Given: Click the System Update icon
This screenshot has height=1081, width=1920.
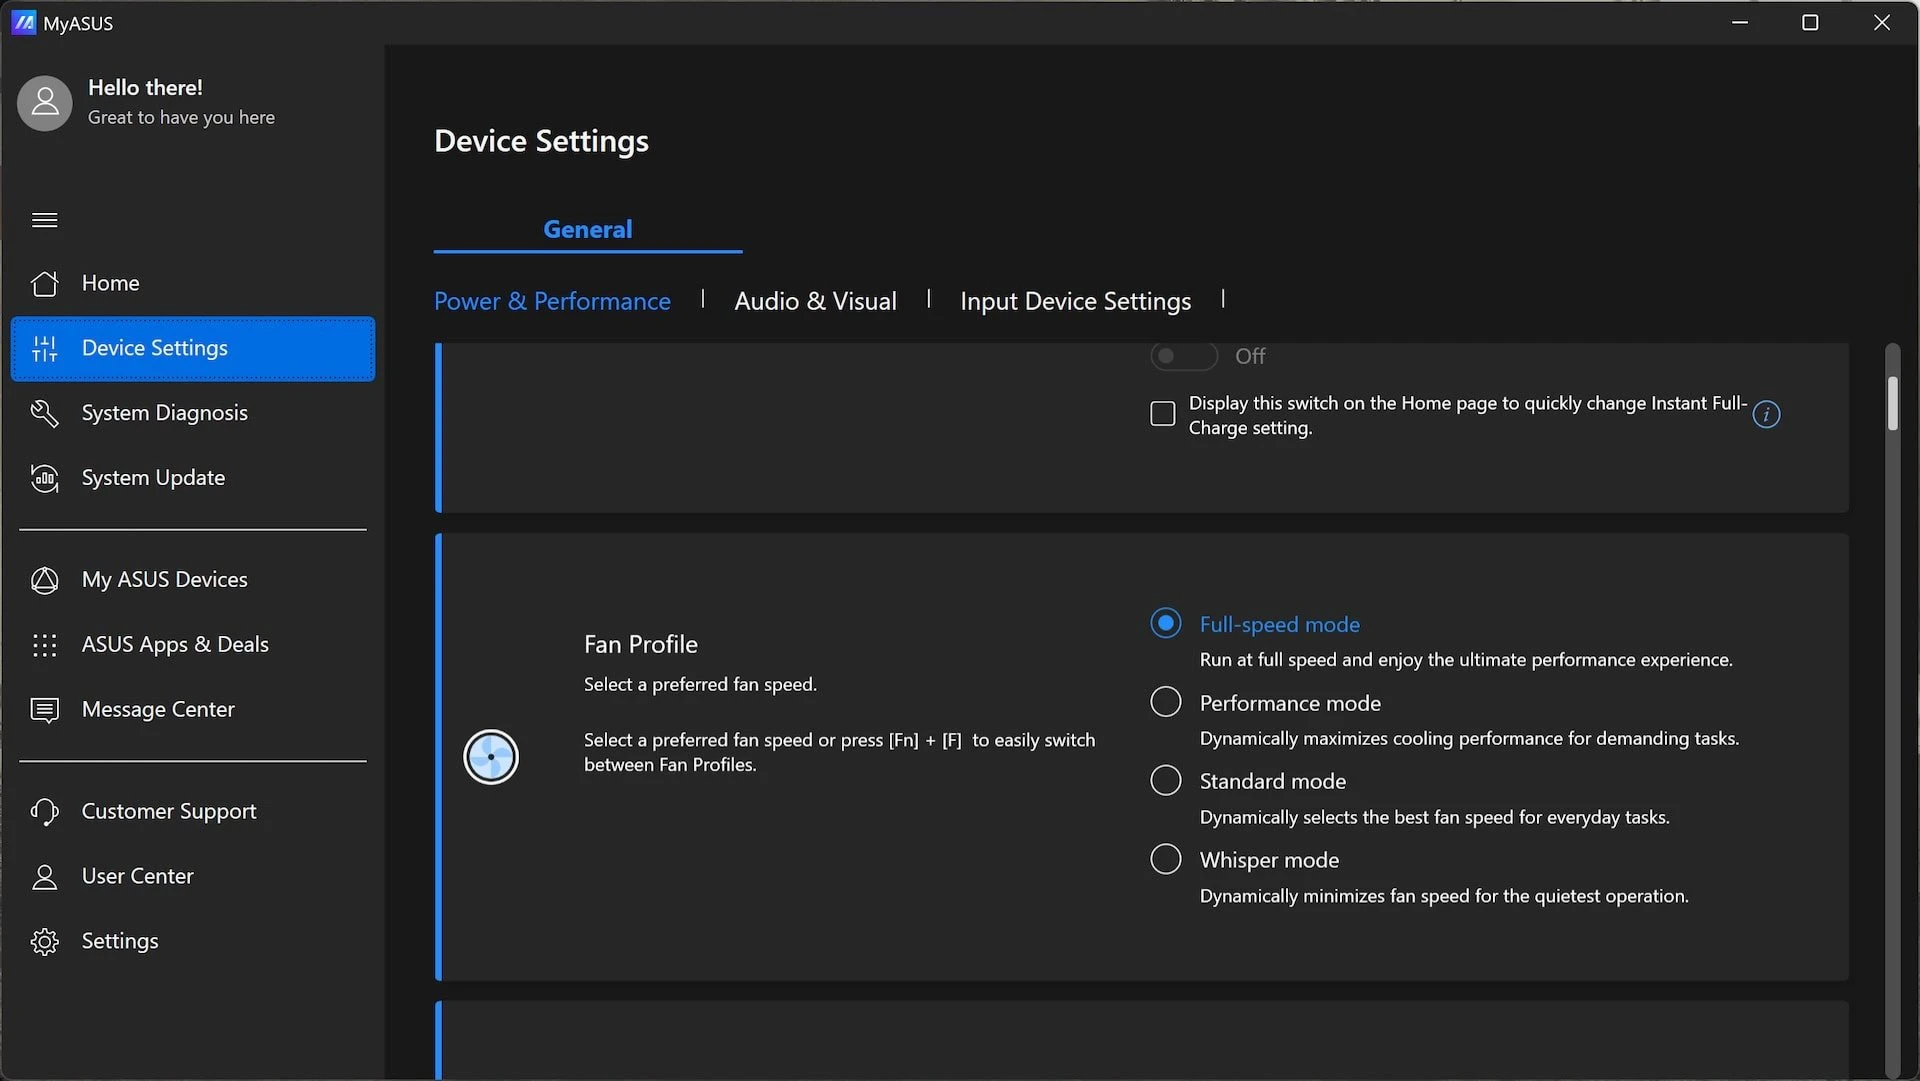Looking at the screenshot, I should [x=45, y=478].
